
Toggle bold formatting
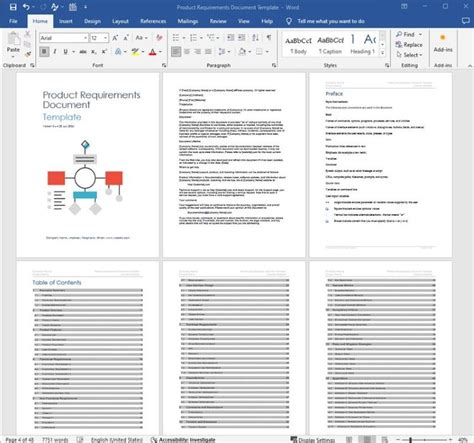[x=44, y=52]
